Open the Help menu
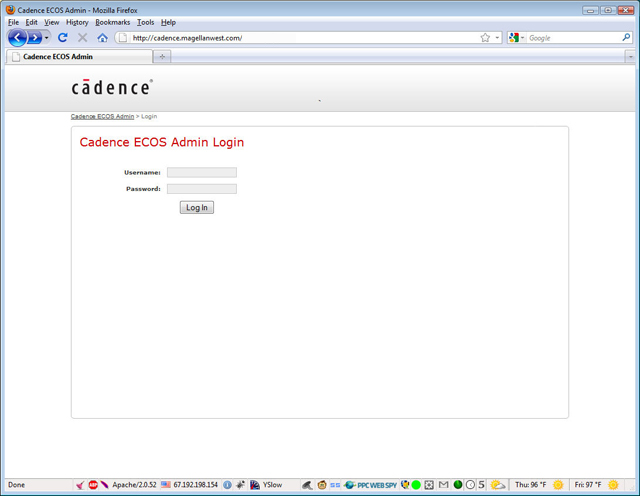Image resolution: width=640 pixels, height=496 pixels. click(x=168, y=22)
